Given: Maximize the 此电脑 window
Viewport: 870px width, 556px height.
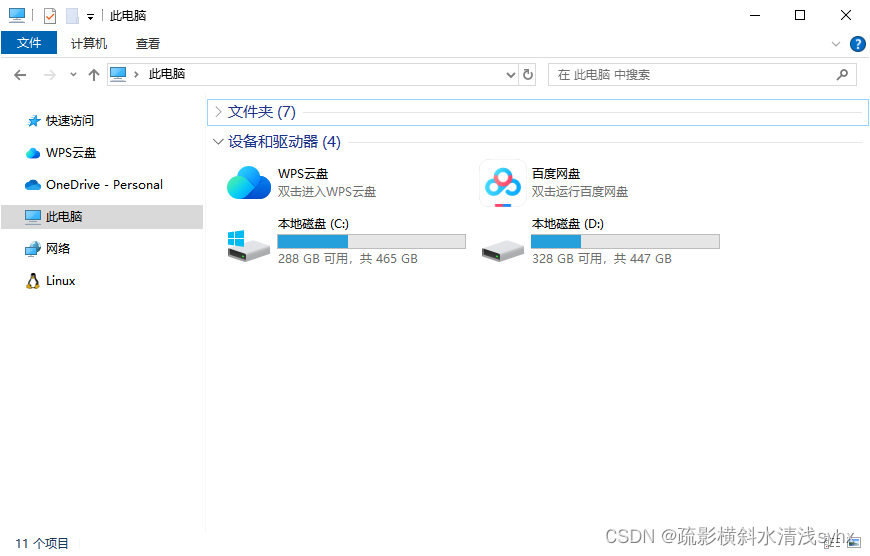Looking at the screenshot, I should click(x=800, y=16).
